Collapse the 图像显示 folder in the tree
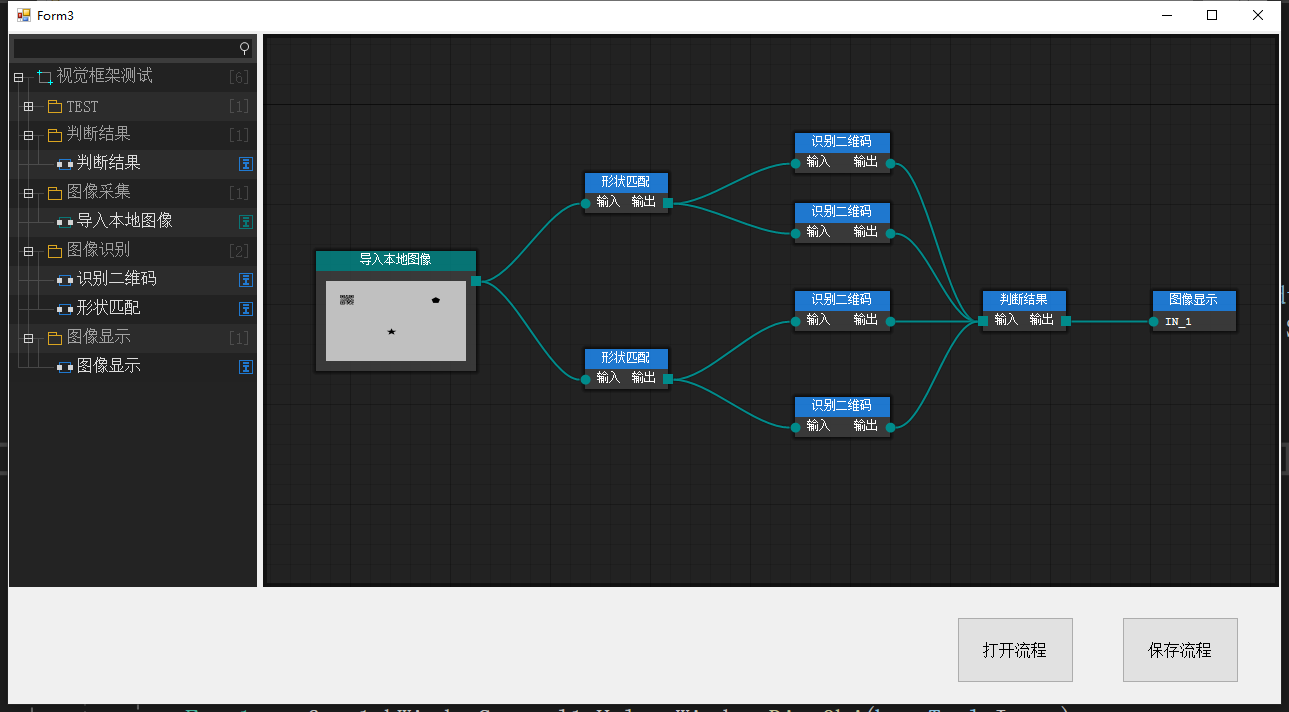 [28, 338]
